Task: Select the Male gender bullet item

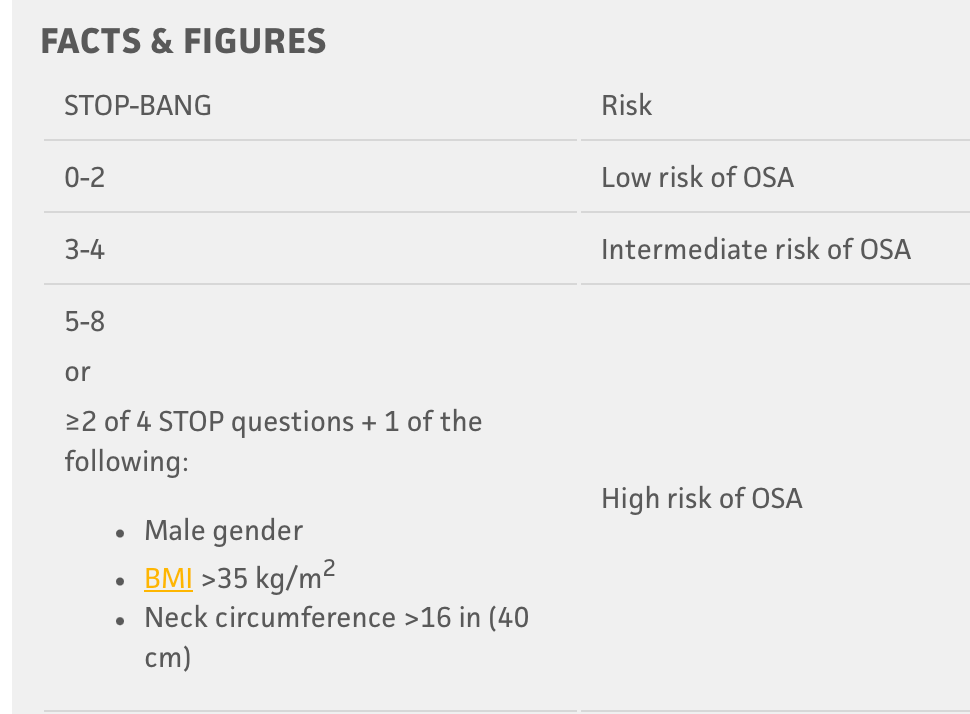Action: click(x=223, y=531)
